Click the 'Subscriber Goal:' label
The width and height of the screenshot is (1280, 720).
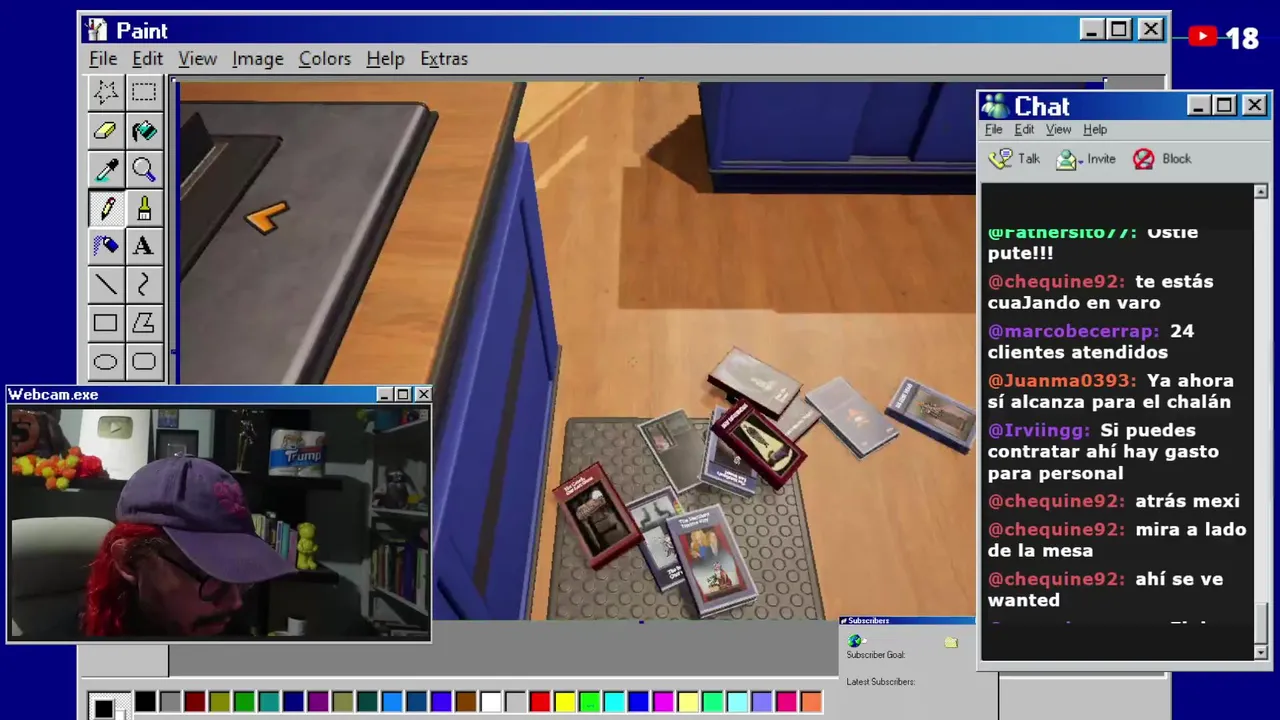(875, 655)
